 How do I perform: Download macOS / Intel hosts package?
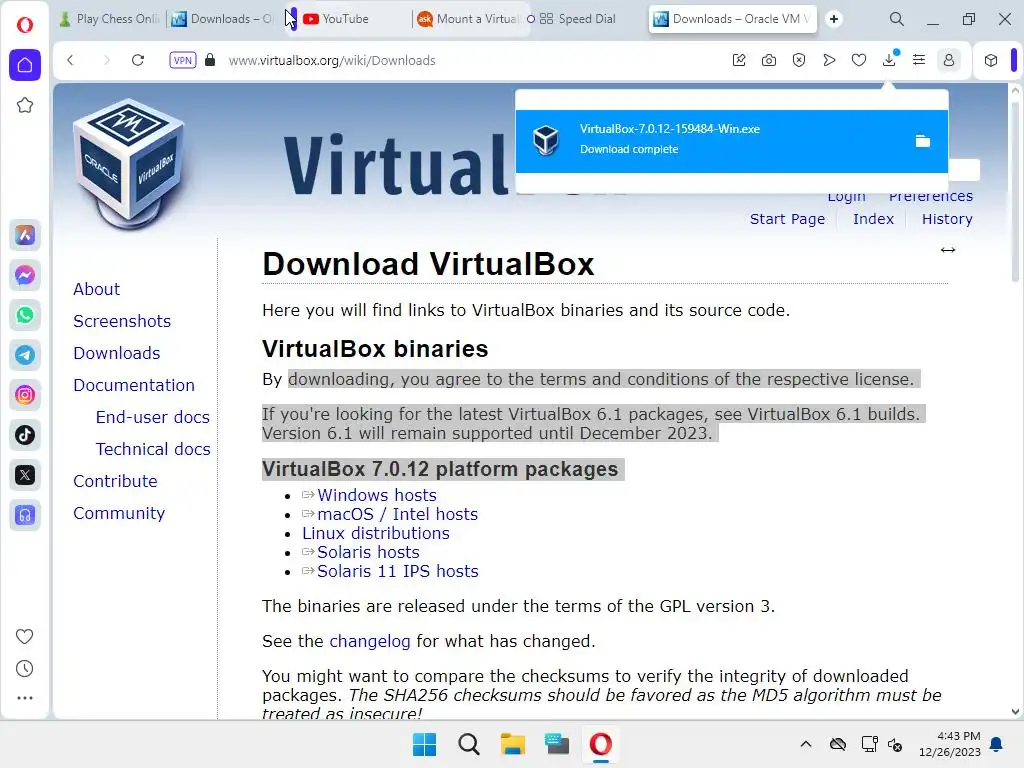(397, 514)
